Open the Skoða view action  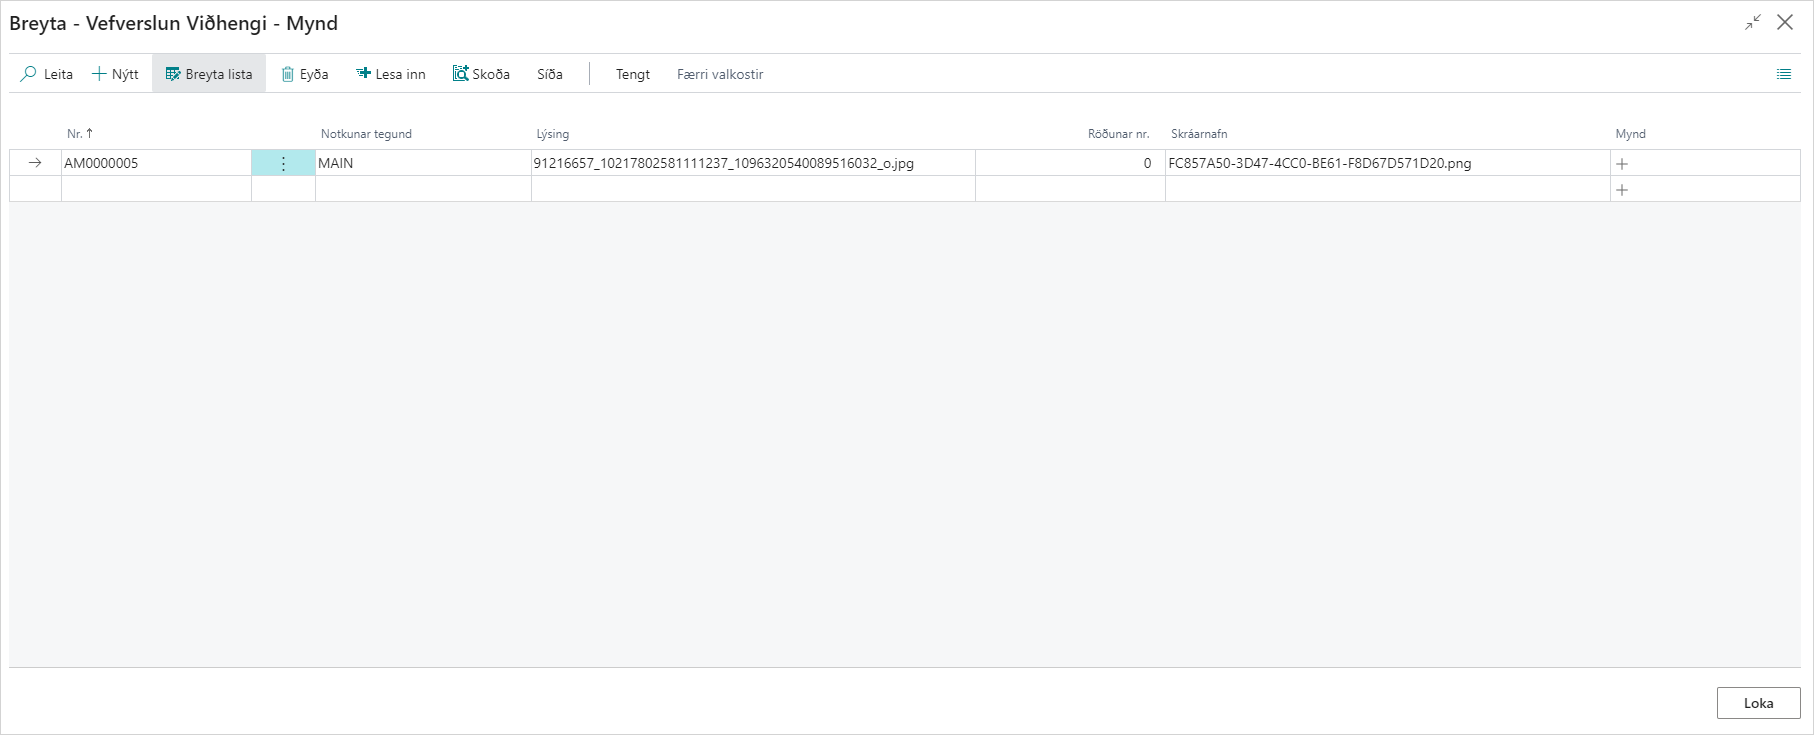click(481, 74)
